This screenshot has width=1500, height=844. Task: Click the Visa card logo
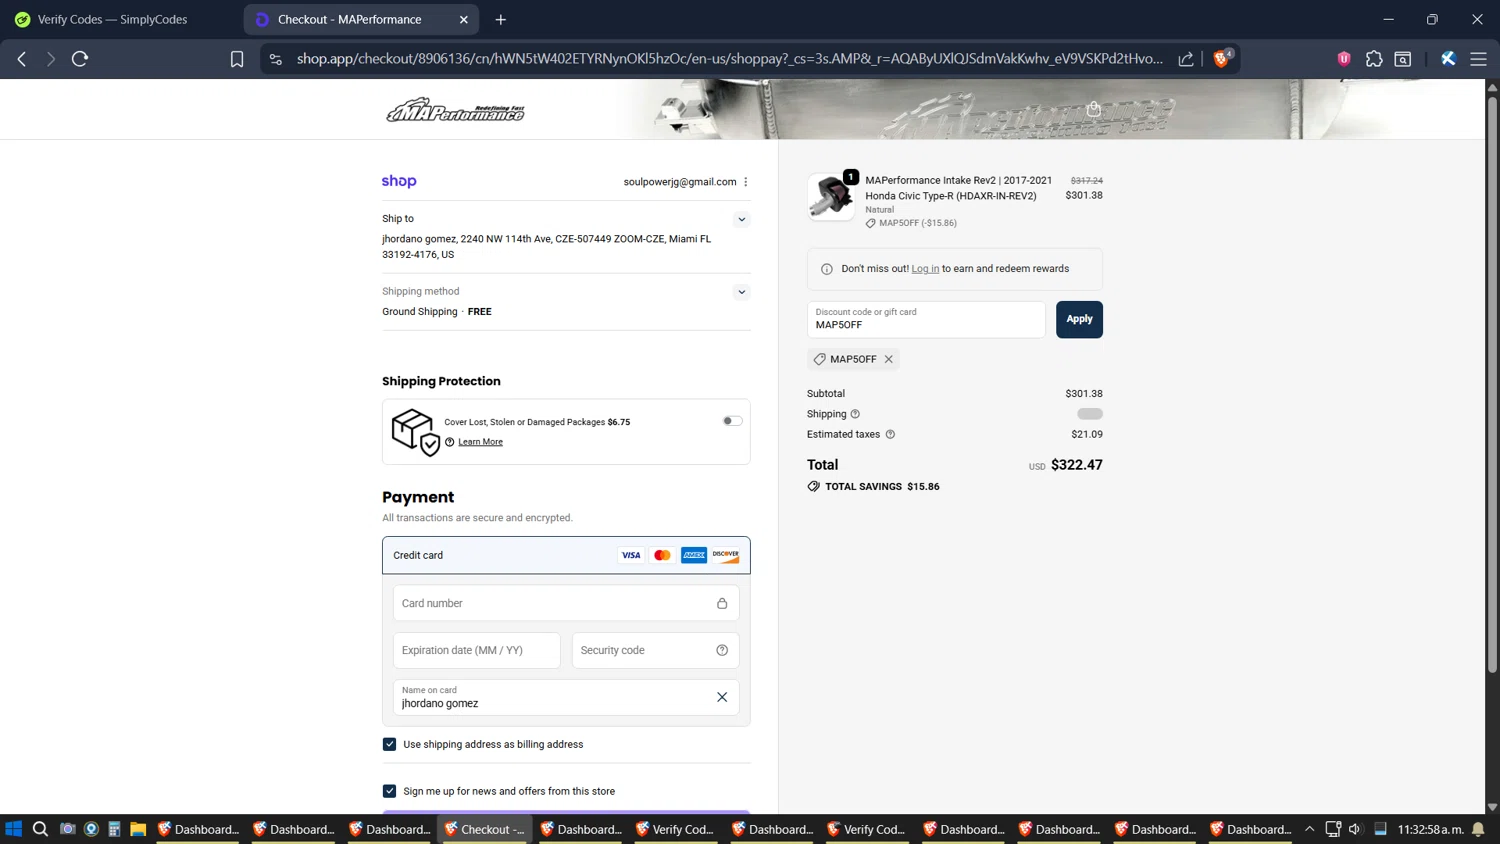(x=631, y=555)
